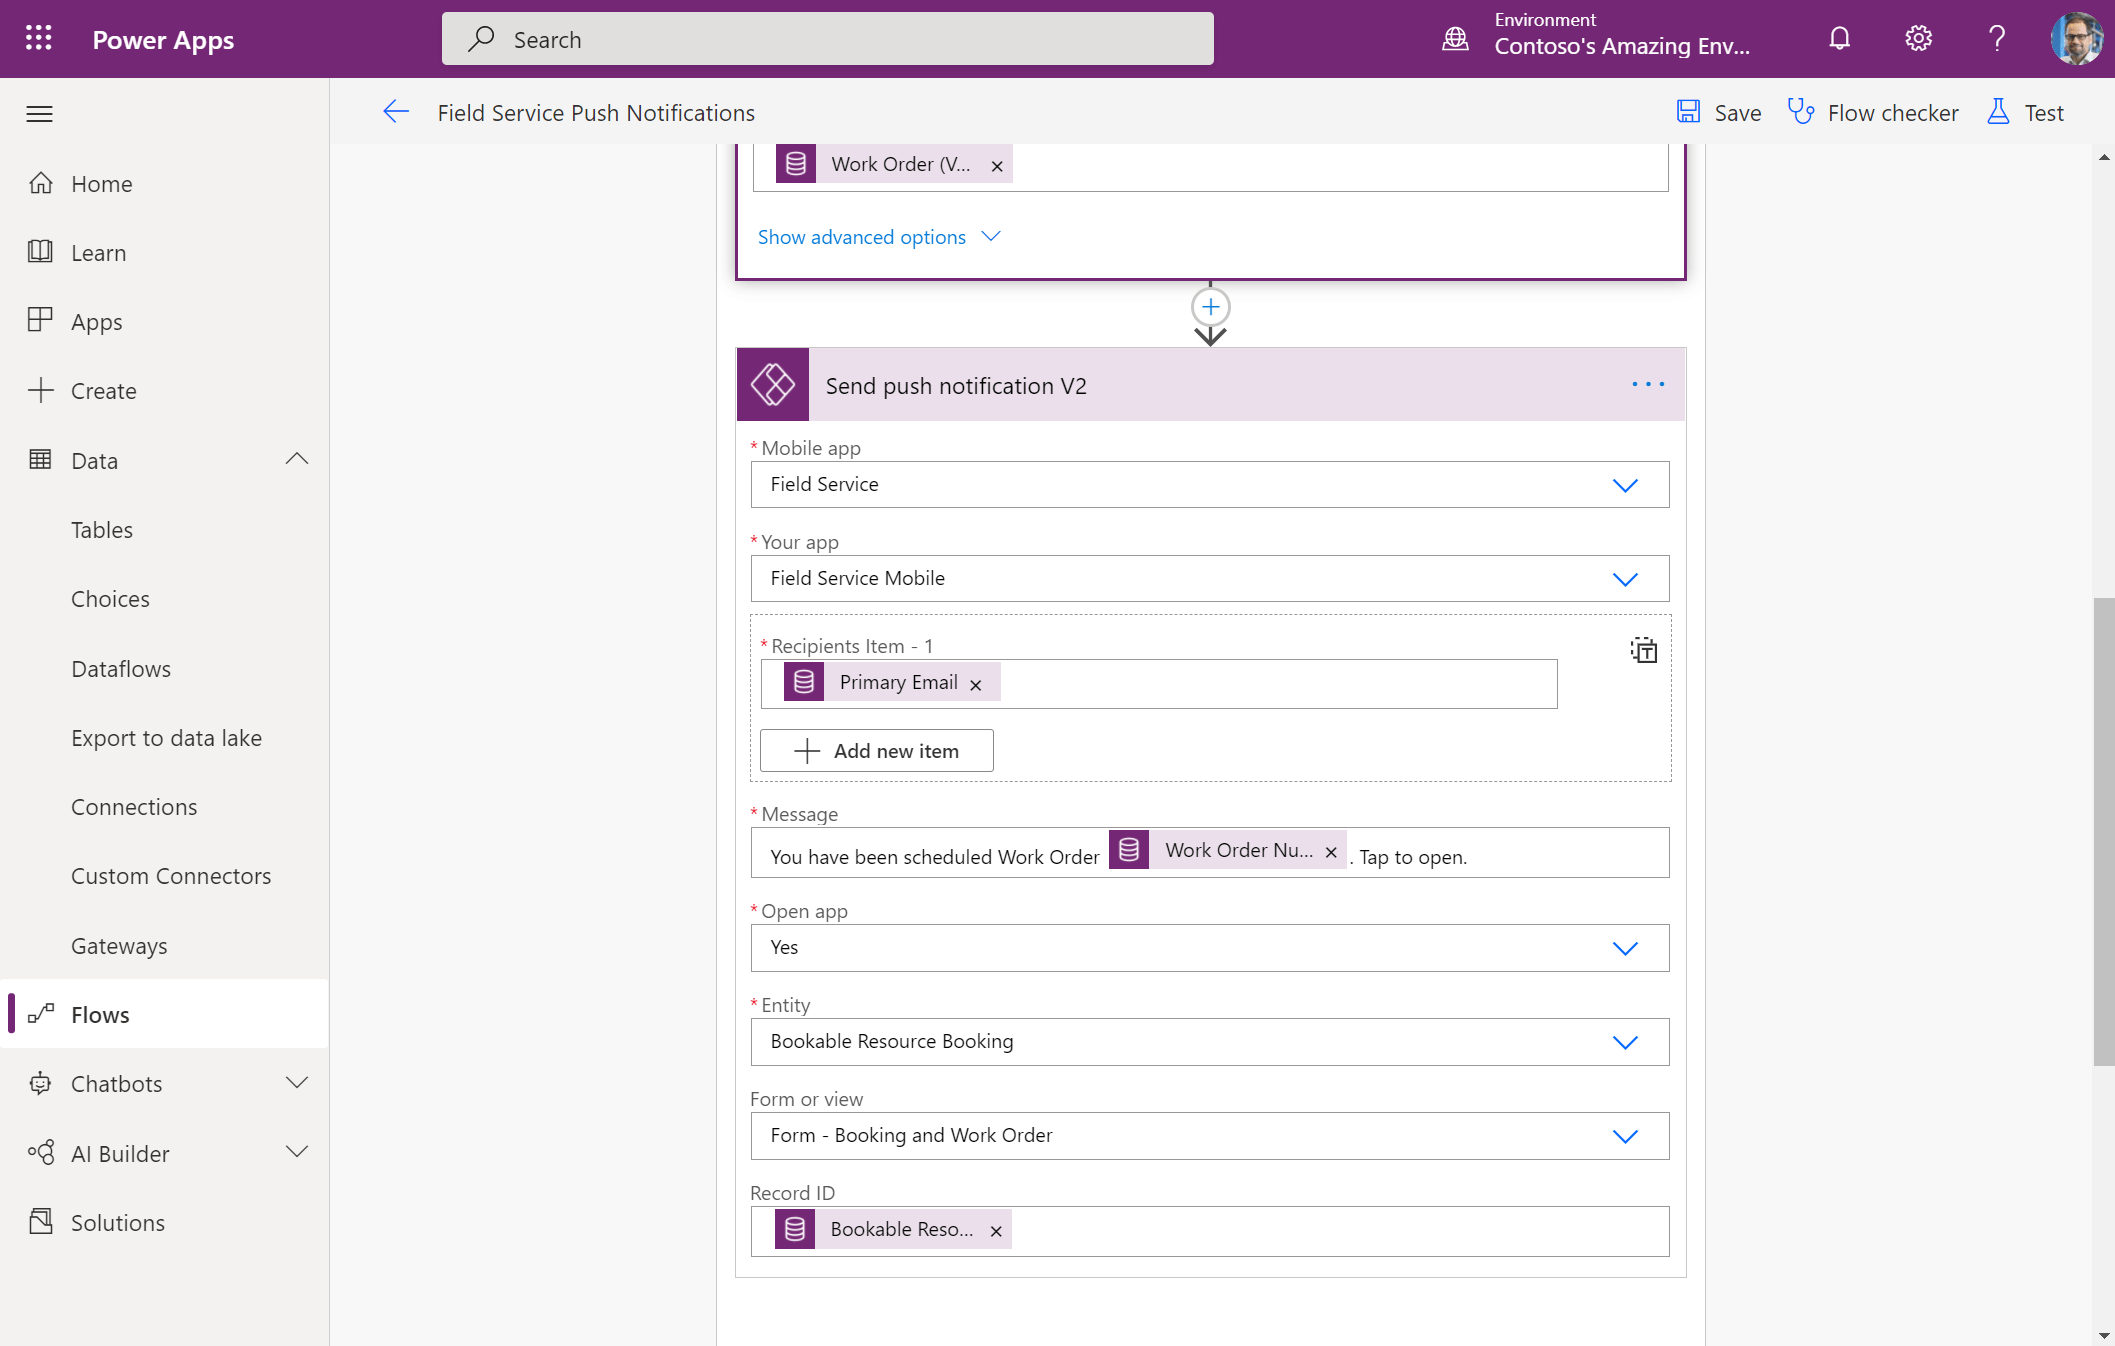The width and height of the screenshot is (2115, 1346).
Task: Open Solutions from the sidebar
Action: 118,1223
